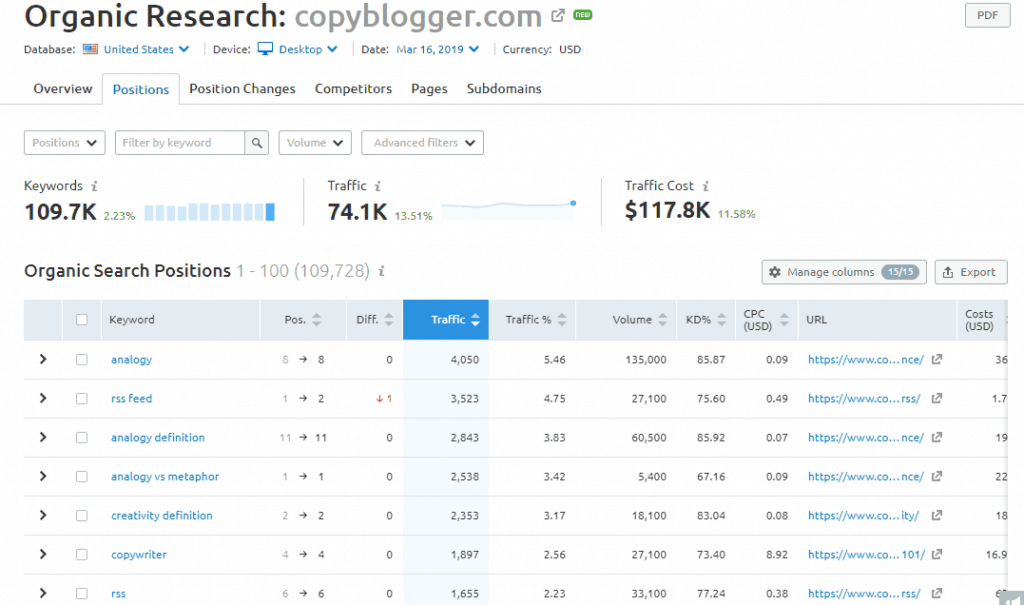1024x605 pixels.
Task: Click the PDF button
Action: tap(987, 15)
